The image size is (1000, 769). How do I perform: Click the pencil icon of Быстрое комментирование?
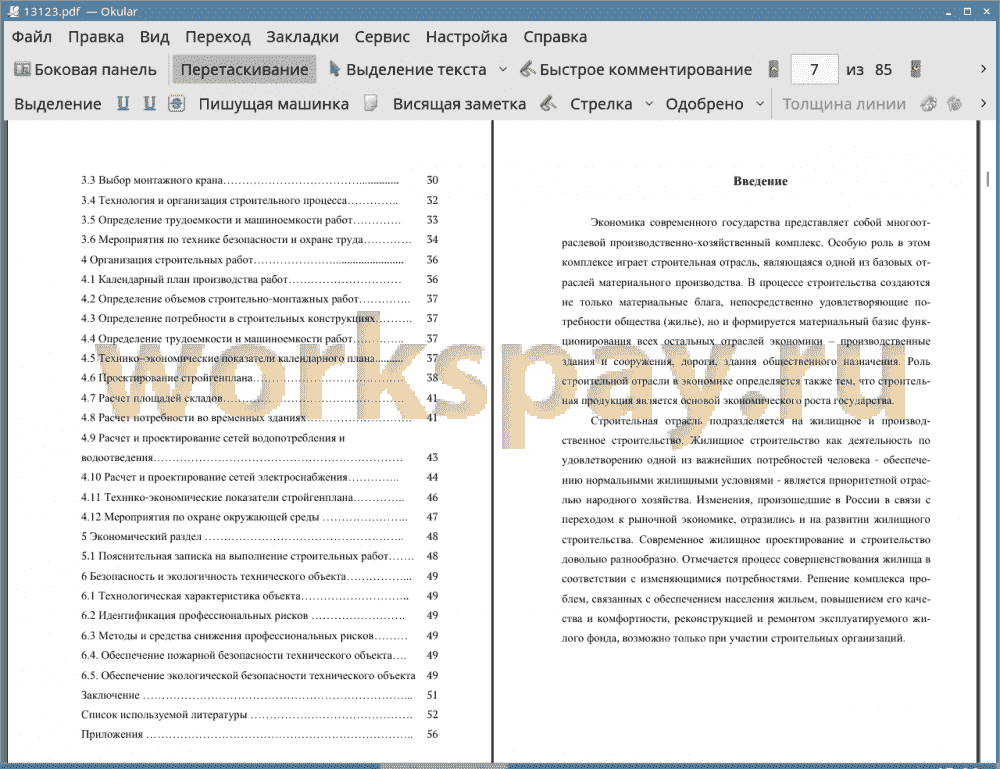coord(527,69)
